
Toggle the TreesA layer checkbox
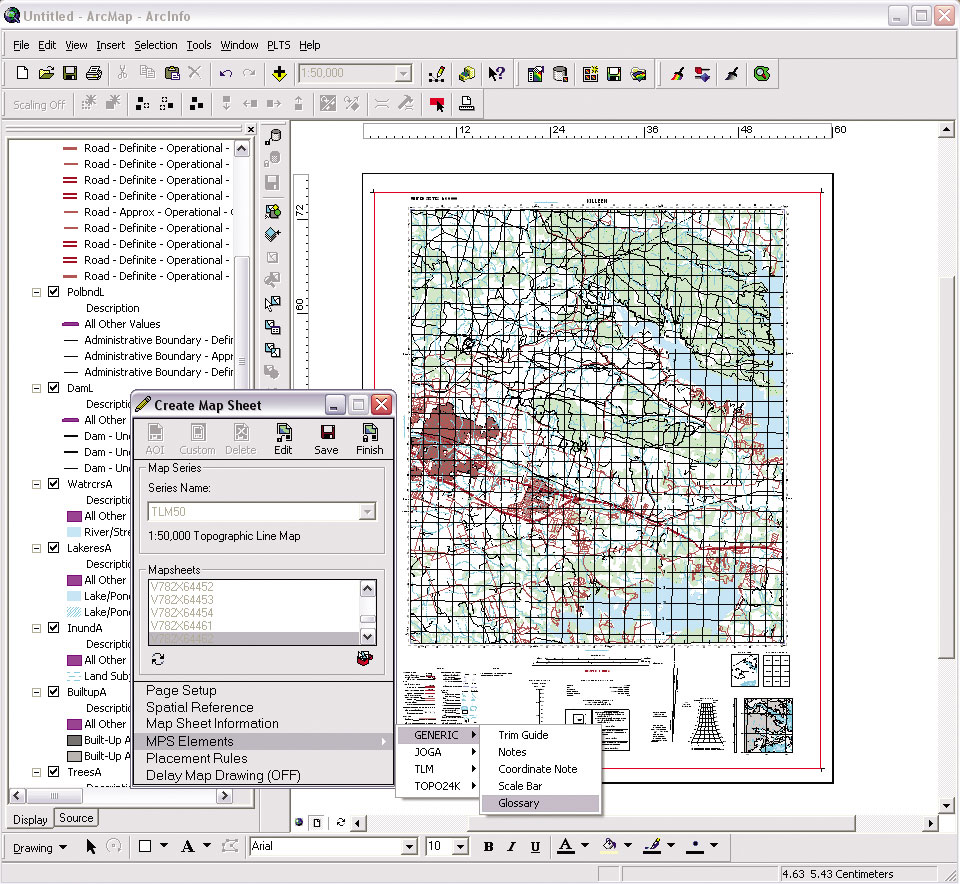54,771
